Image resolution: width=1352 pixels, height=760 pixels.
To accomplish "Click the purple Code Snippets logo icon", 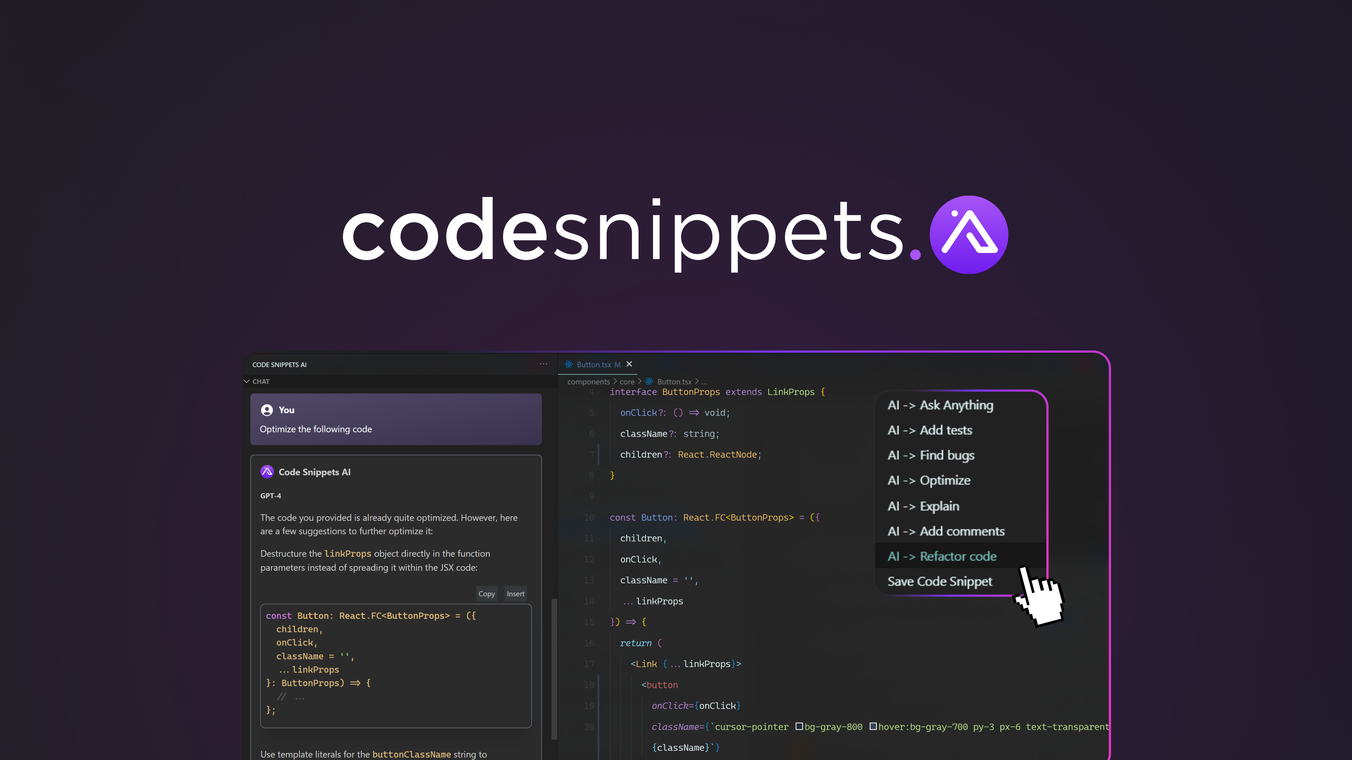I will click(968, 235).
